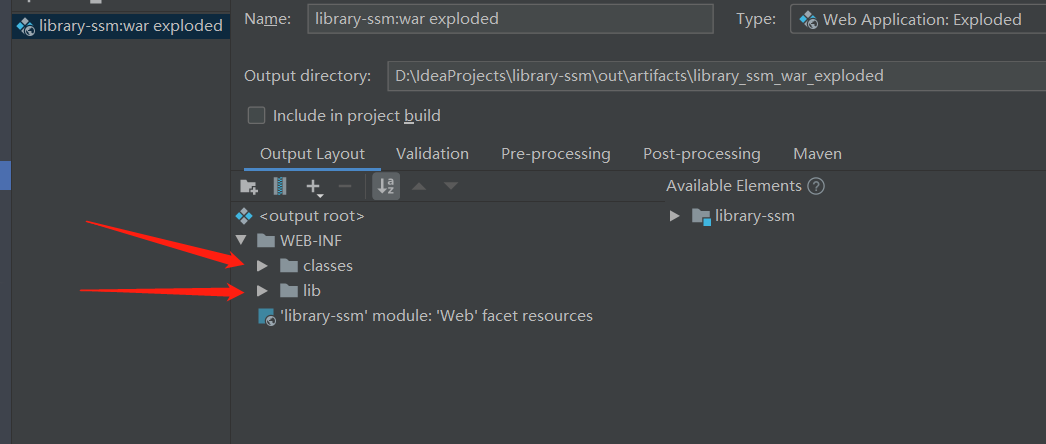
Task: Enable Include in project build checkbox
Action: pyautogui.click(x=256, y=115)
